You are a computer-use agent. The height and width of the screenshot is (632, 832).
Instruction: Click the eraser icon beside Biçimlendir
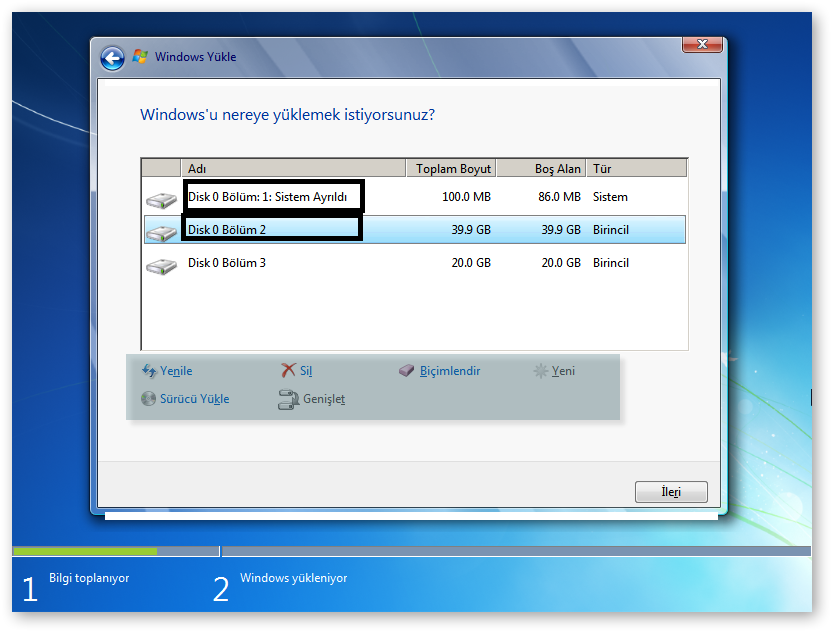pyautogui.click(x=406, y=370)
